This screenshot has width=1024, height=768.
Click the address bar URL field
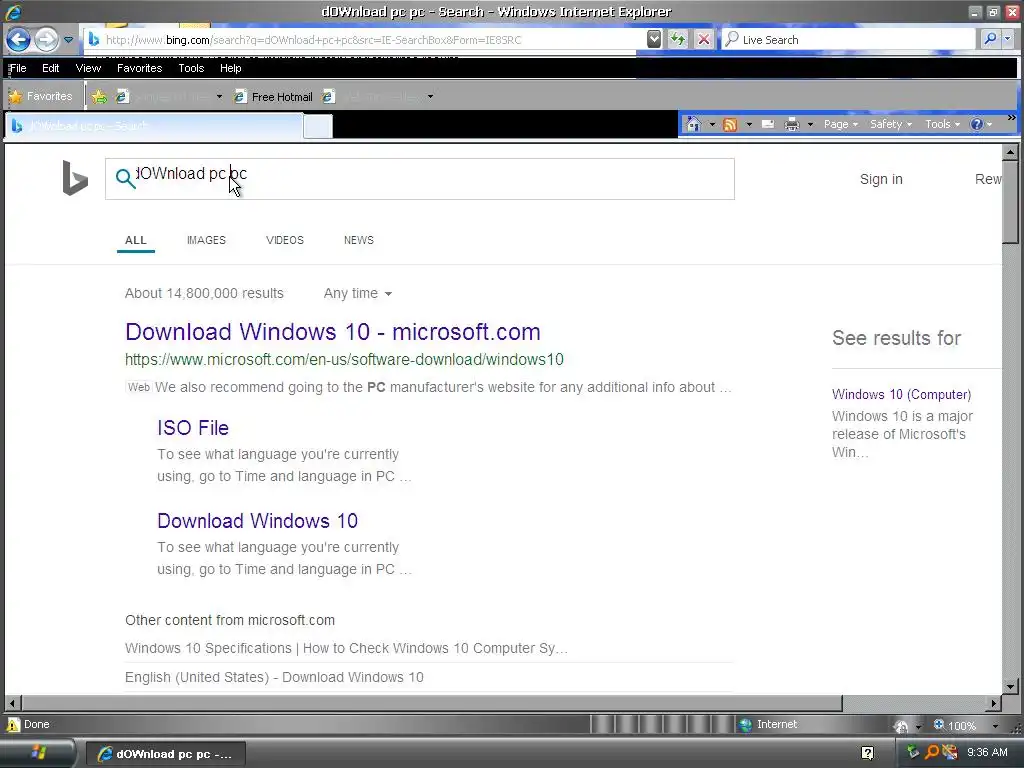point(366,40)
